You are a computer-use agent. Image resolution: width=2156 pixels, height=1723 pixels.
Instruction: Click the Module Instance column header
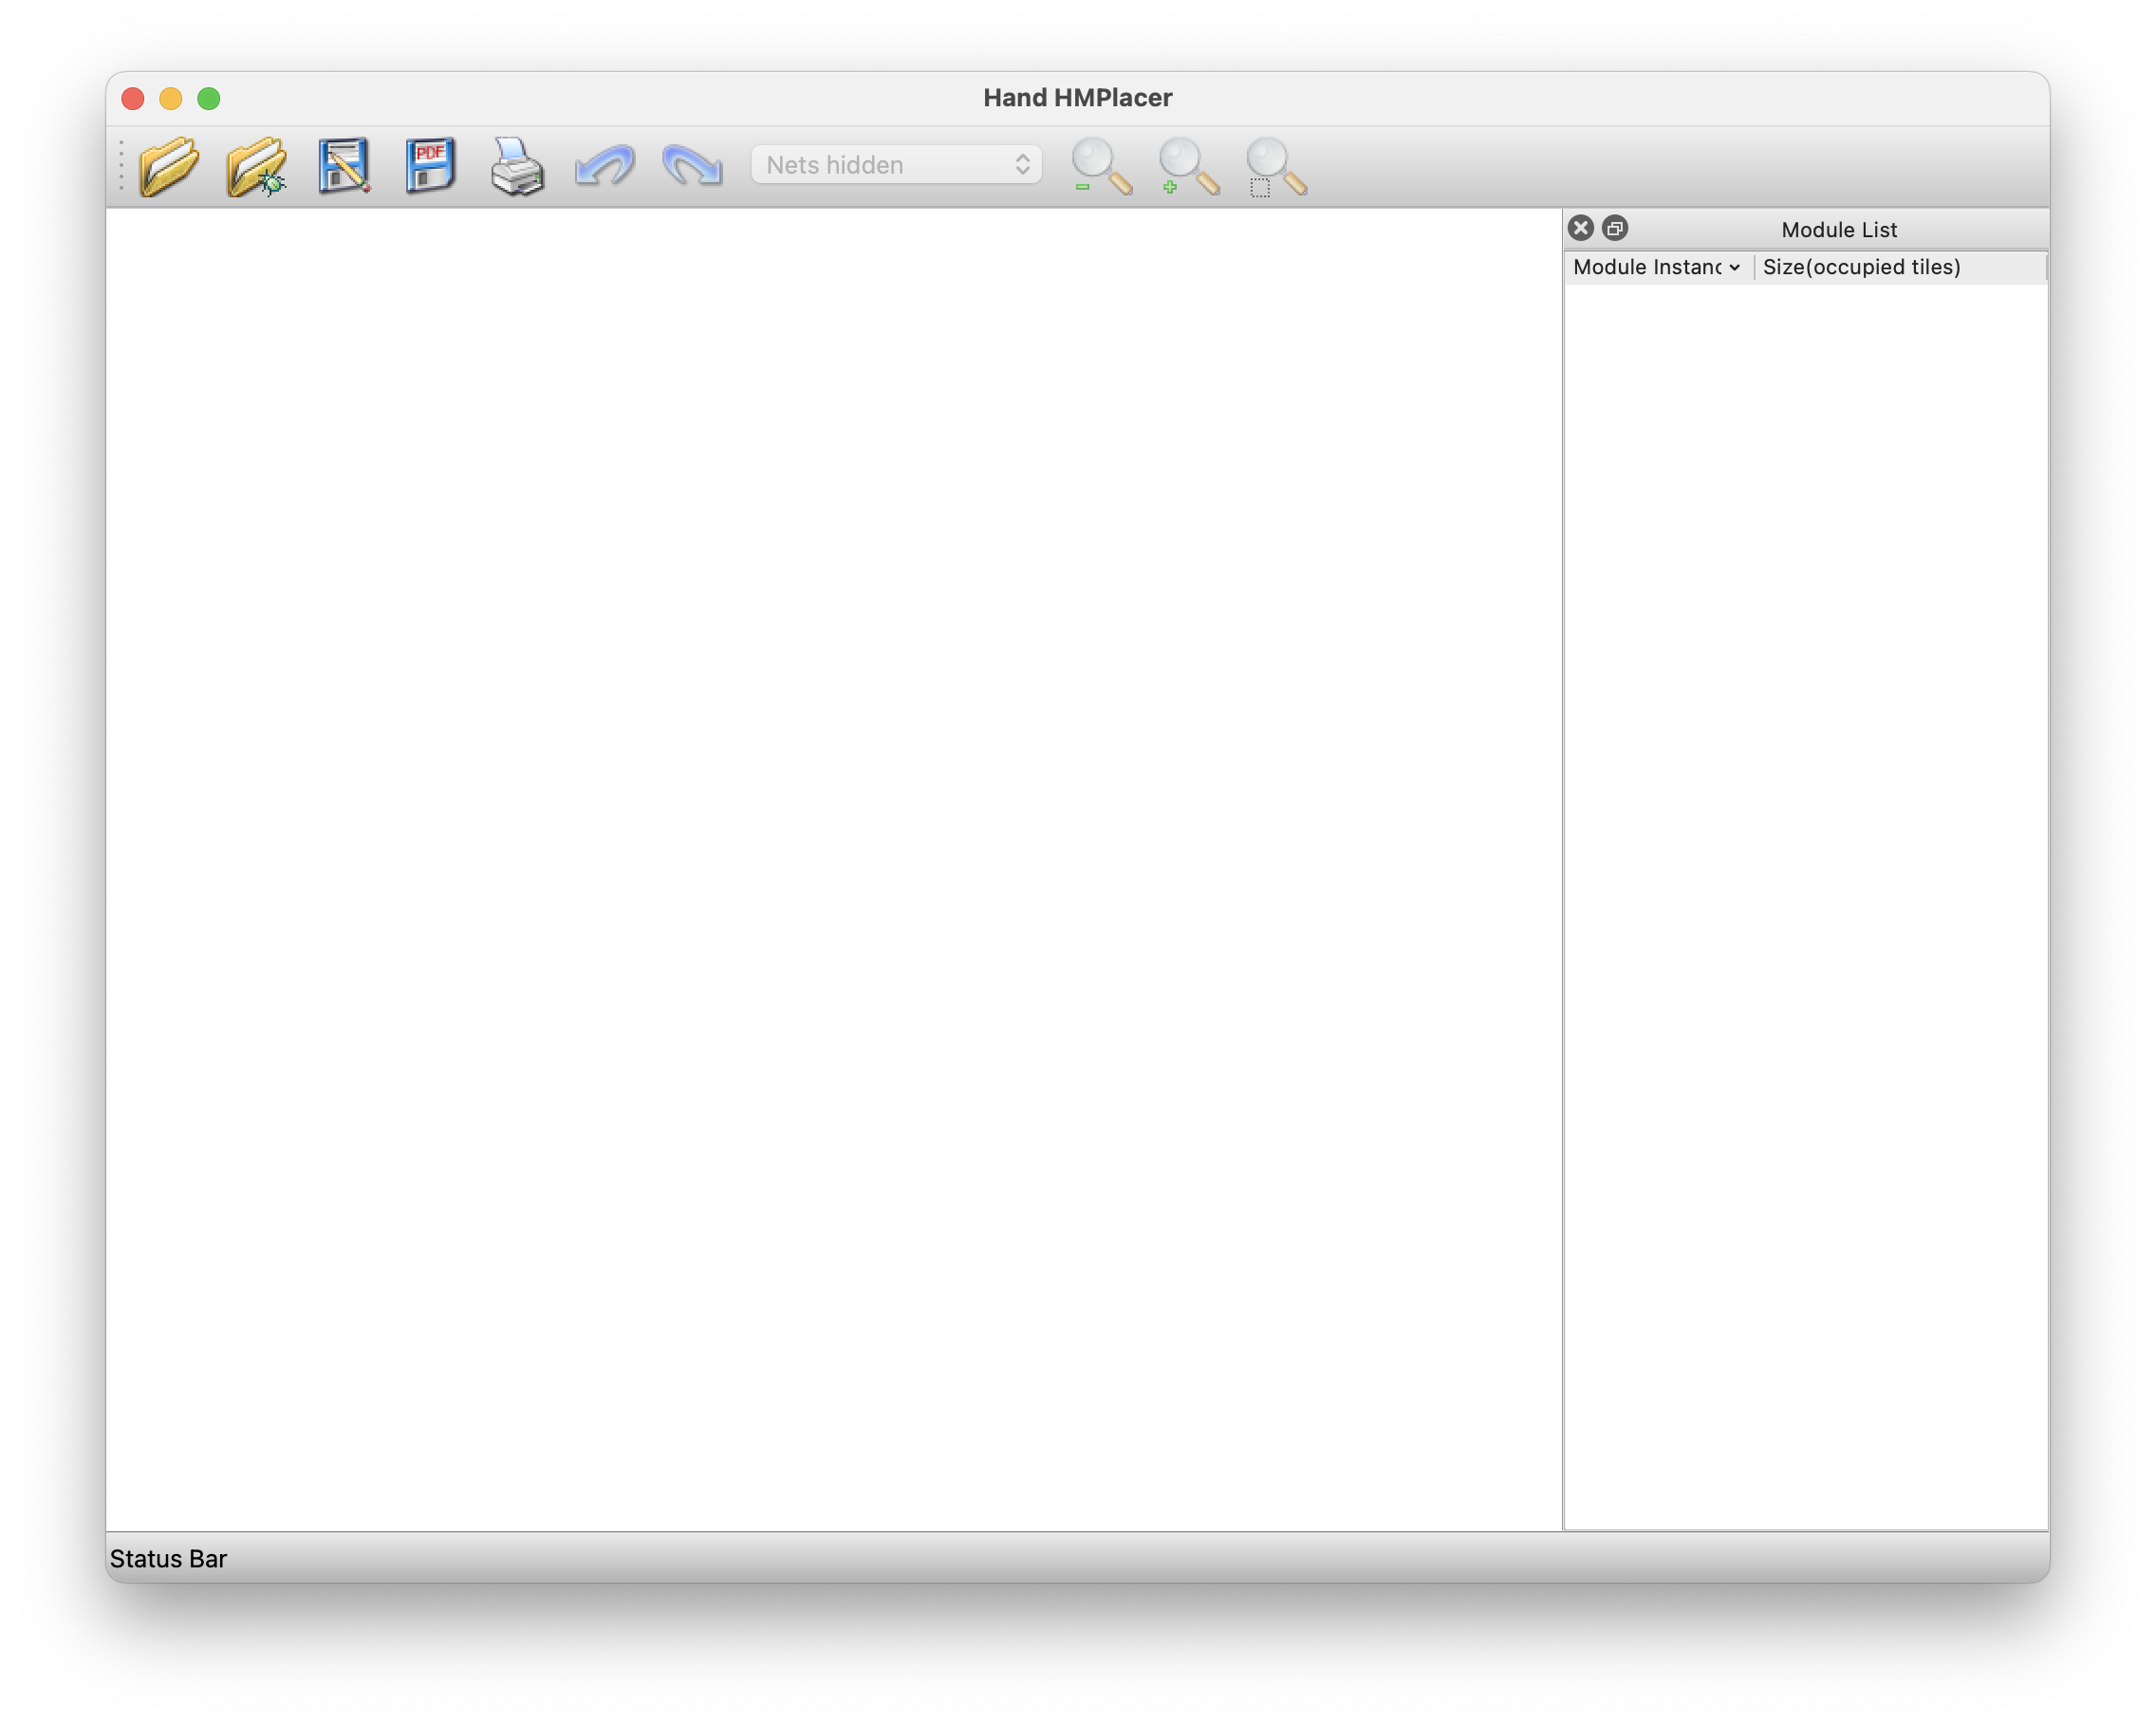pyautogui.click(x=1646, y=268)
